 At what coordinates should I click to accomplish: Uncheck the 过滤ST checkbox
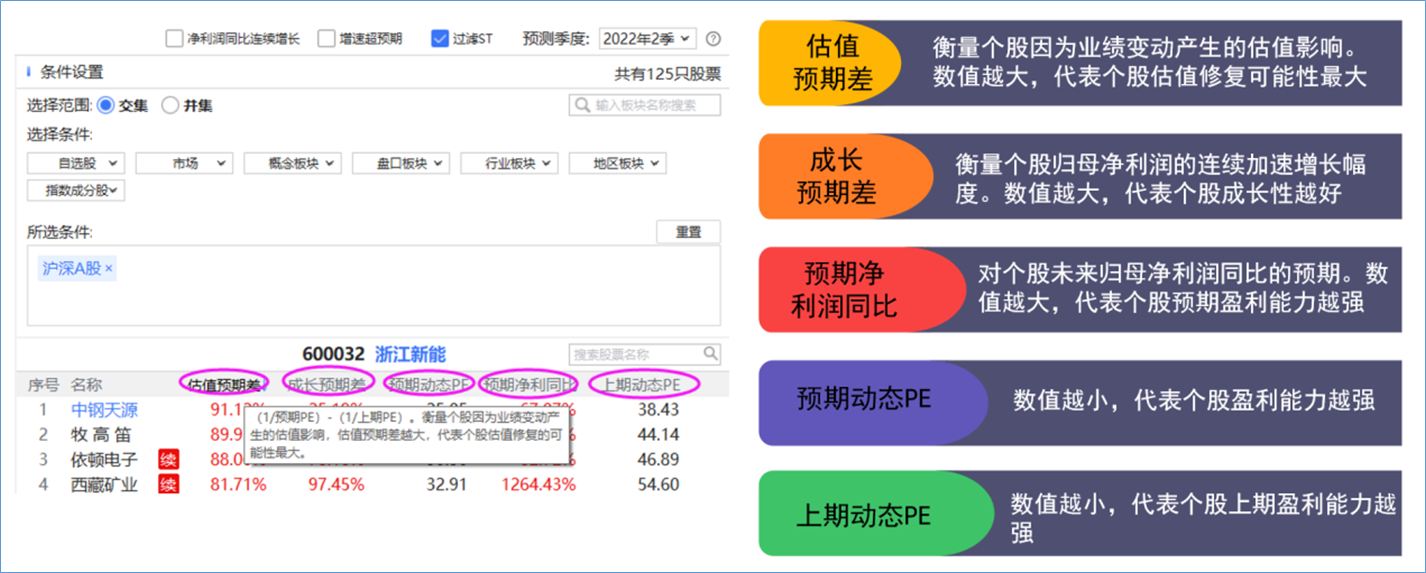(x=440, y=39)
